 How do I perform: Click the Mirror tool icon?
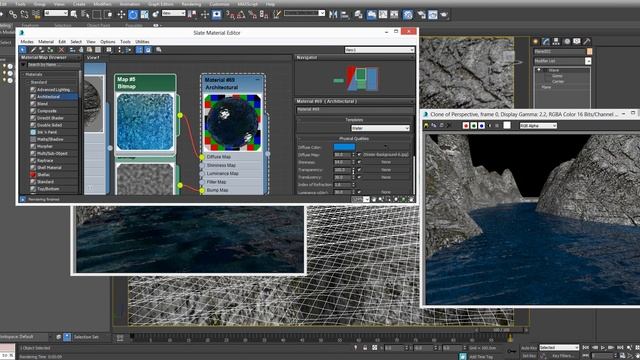coord(333,15)
